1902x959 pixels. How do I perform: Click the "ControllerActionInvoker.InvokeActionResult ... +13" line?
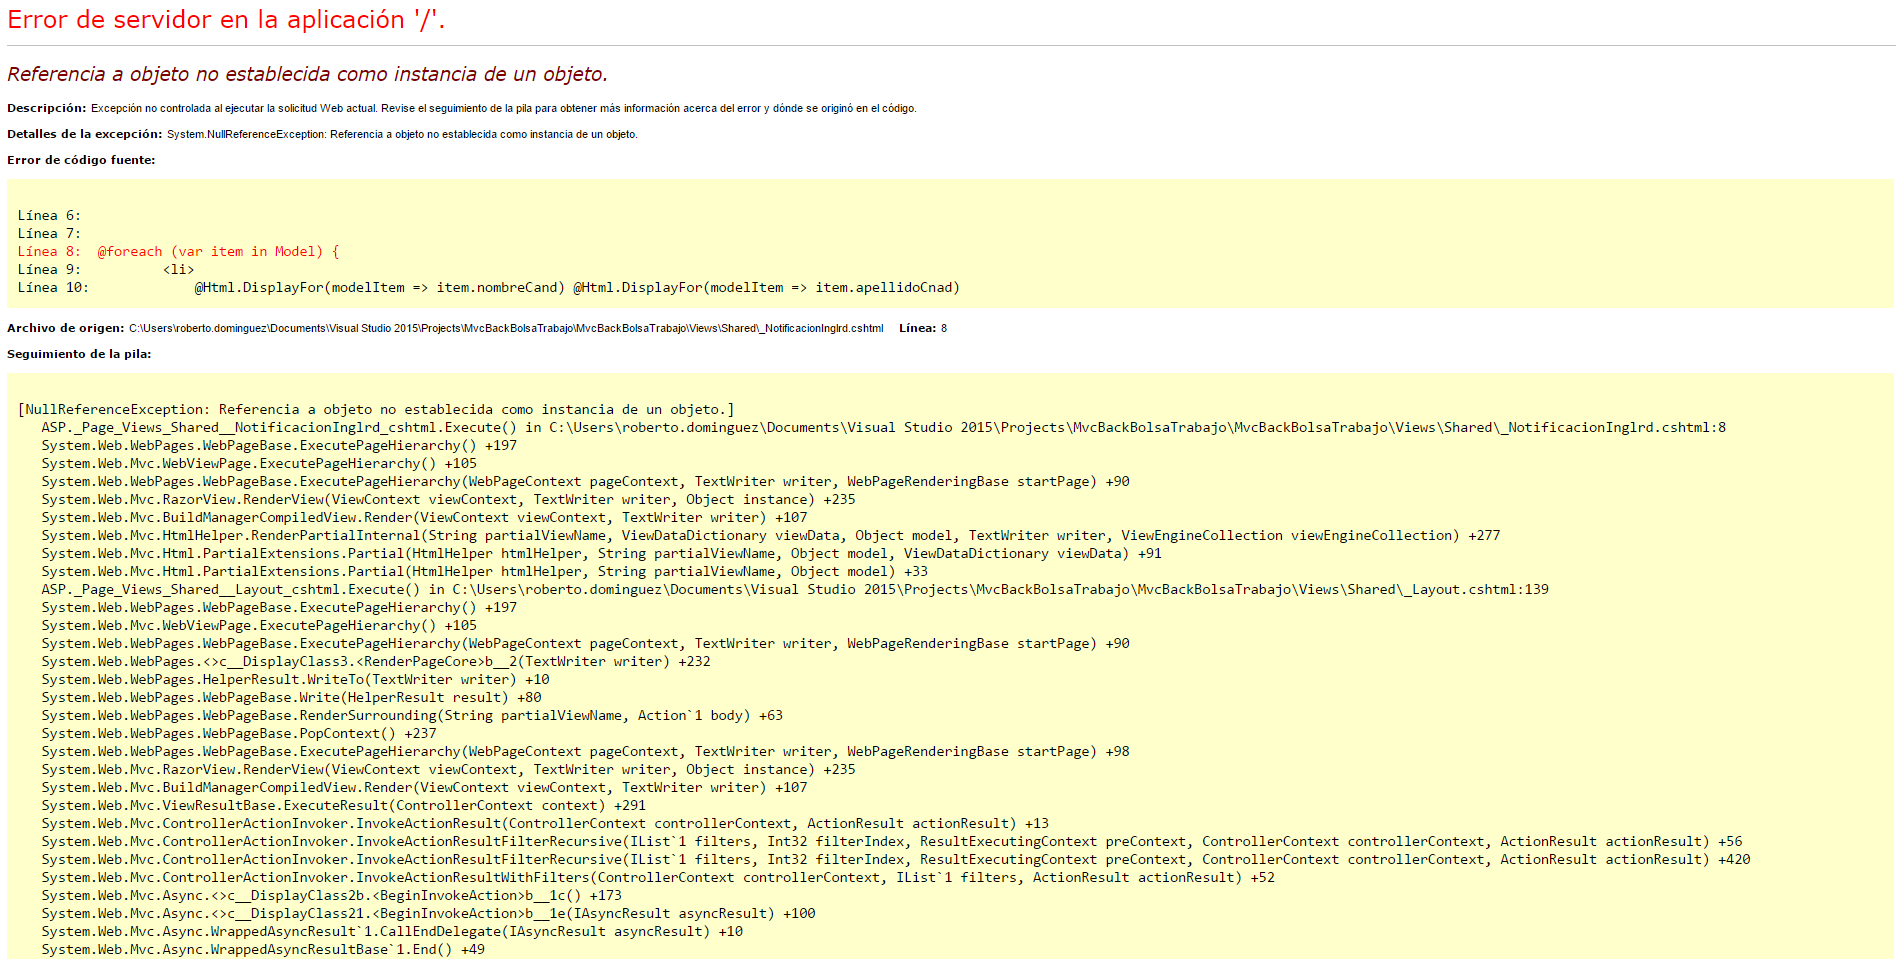pyautogui.click(x=545, y=824)
